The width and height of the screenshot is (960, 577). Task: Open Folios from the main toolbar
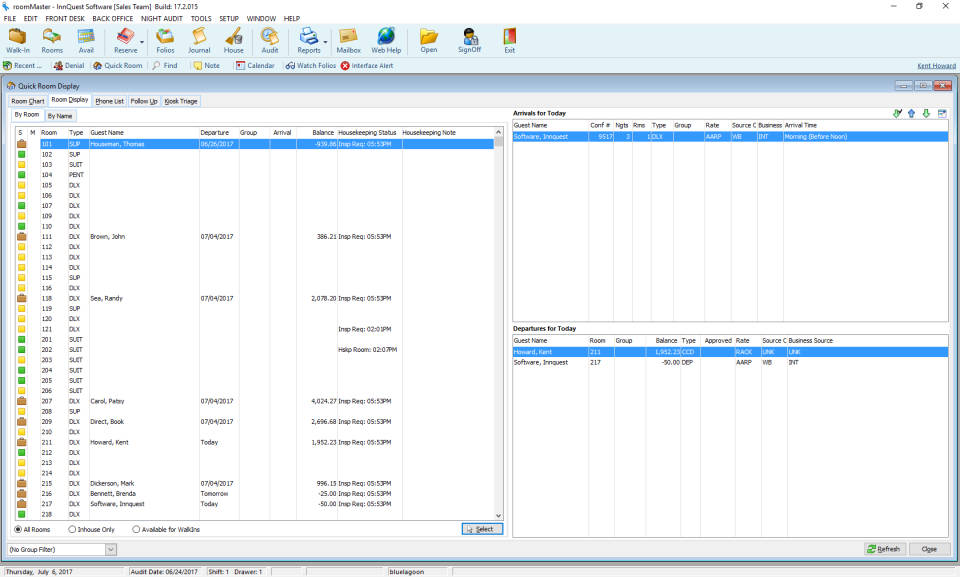(x=165, y=40)
